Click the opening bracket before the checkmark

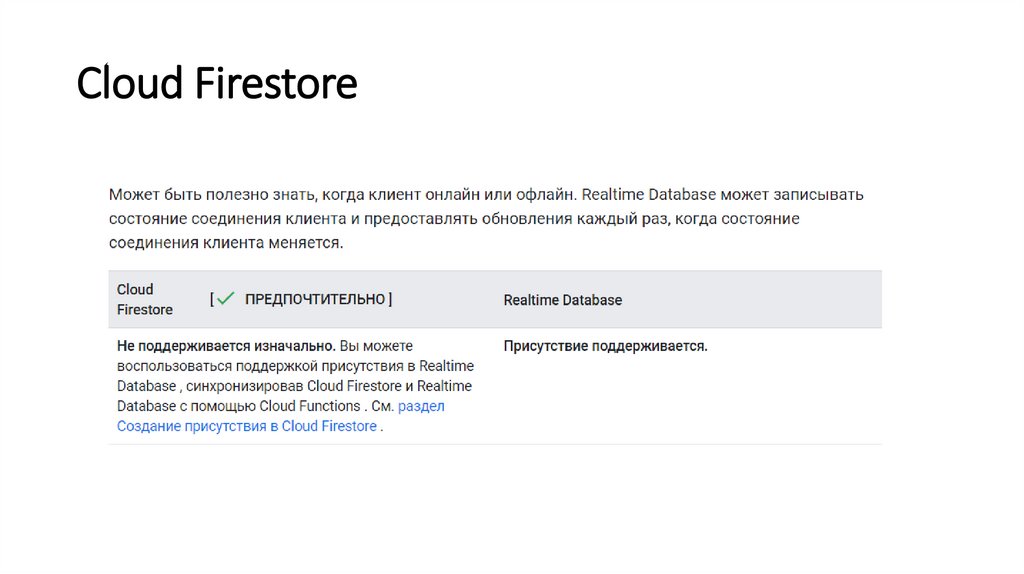pyautogui.click(x=212, y=299)
